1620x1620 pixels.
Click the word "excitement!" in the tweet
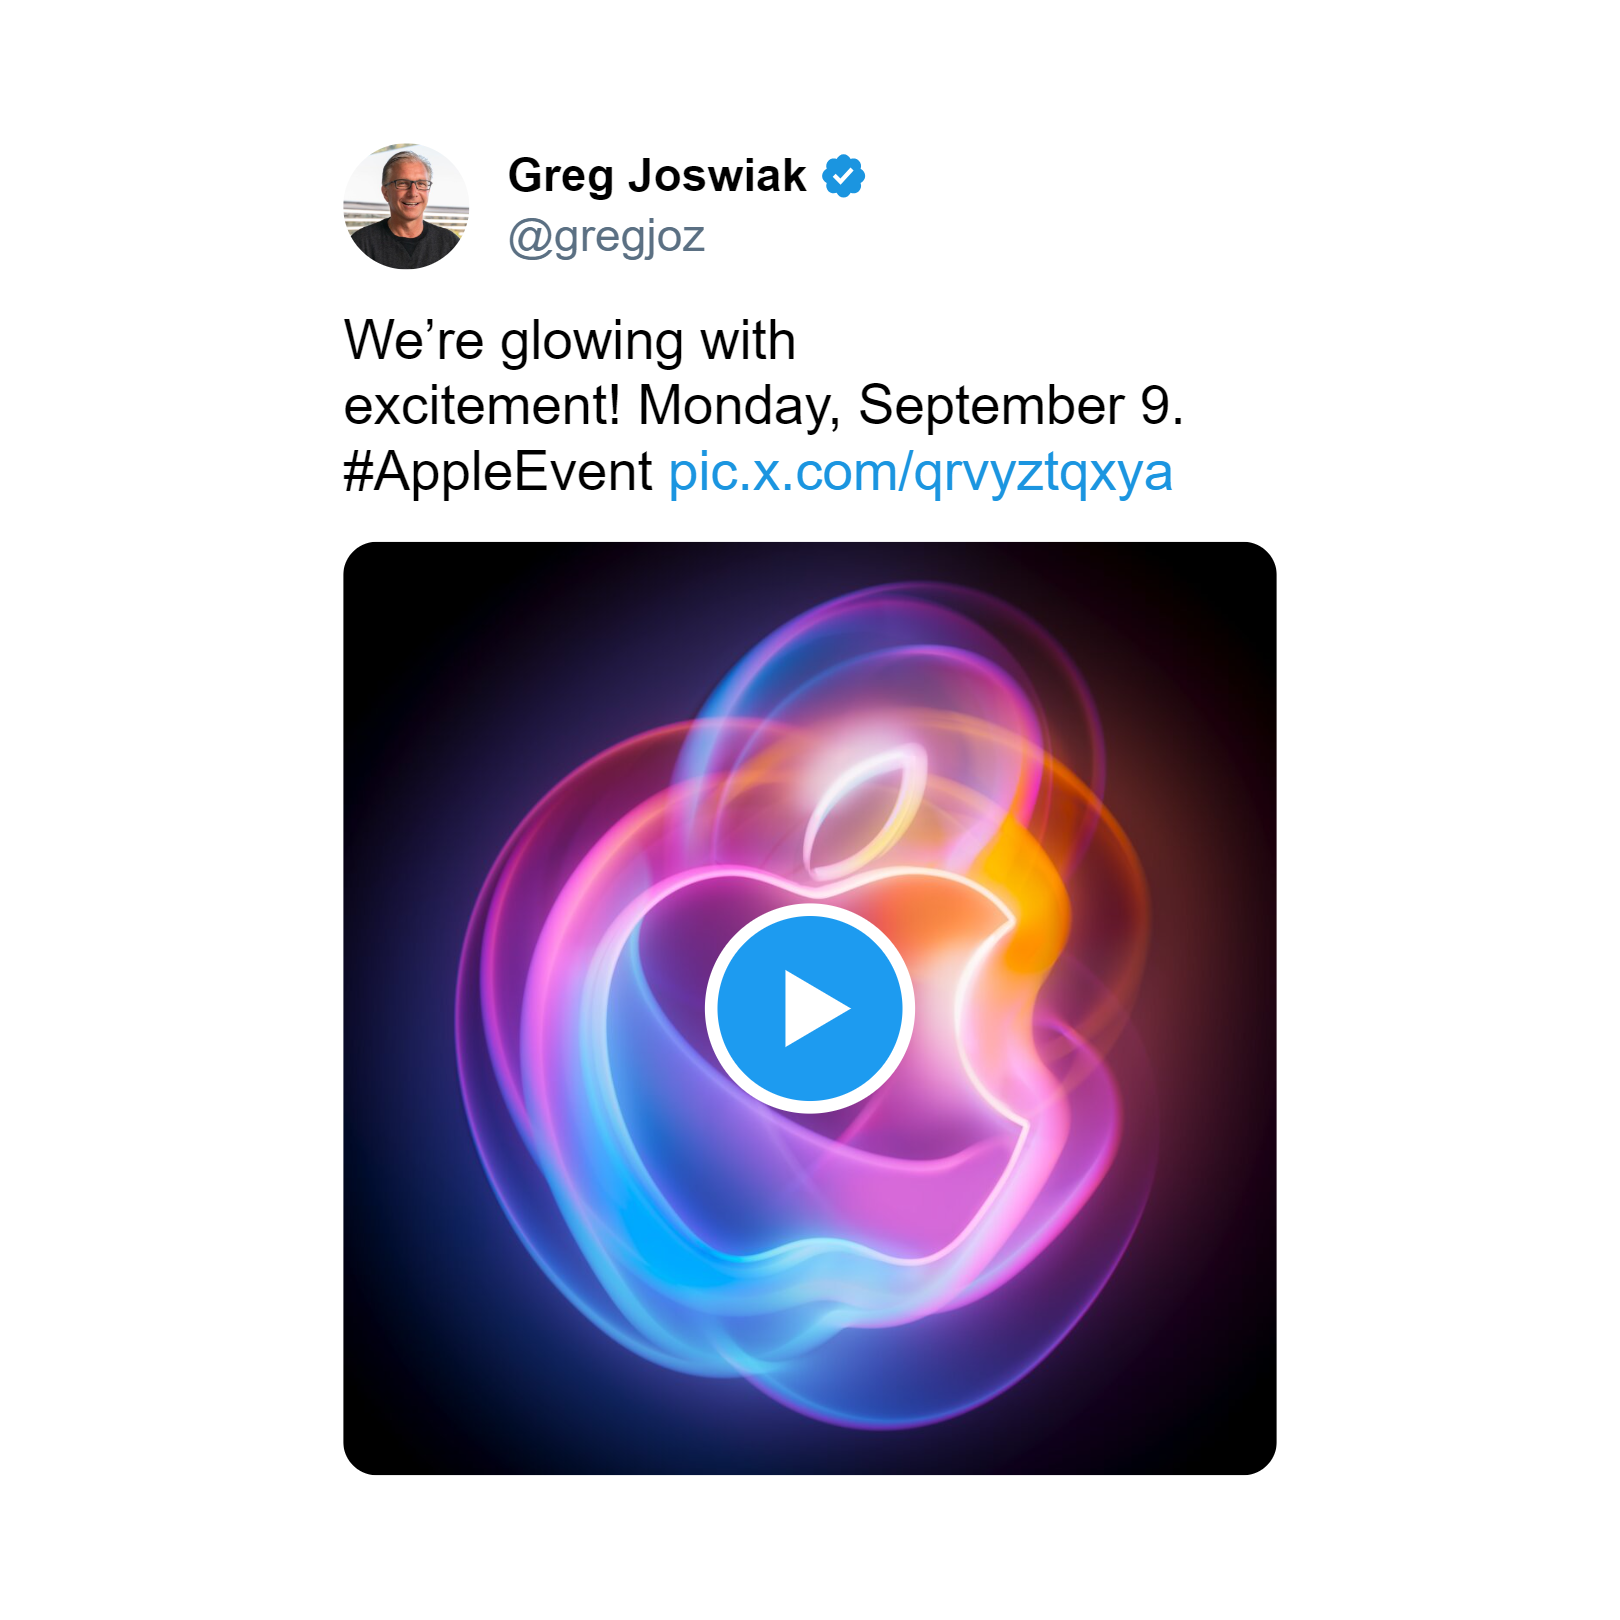coord(483,406)
